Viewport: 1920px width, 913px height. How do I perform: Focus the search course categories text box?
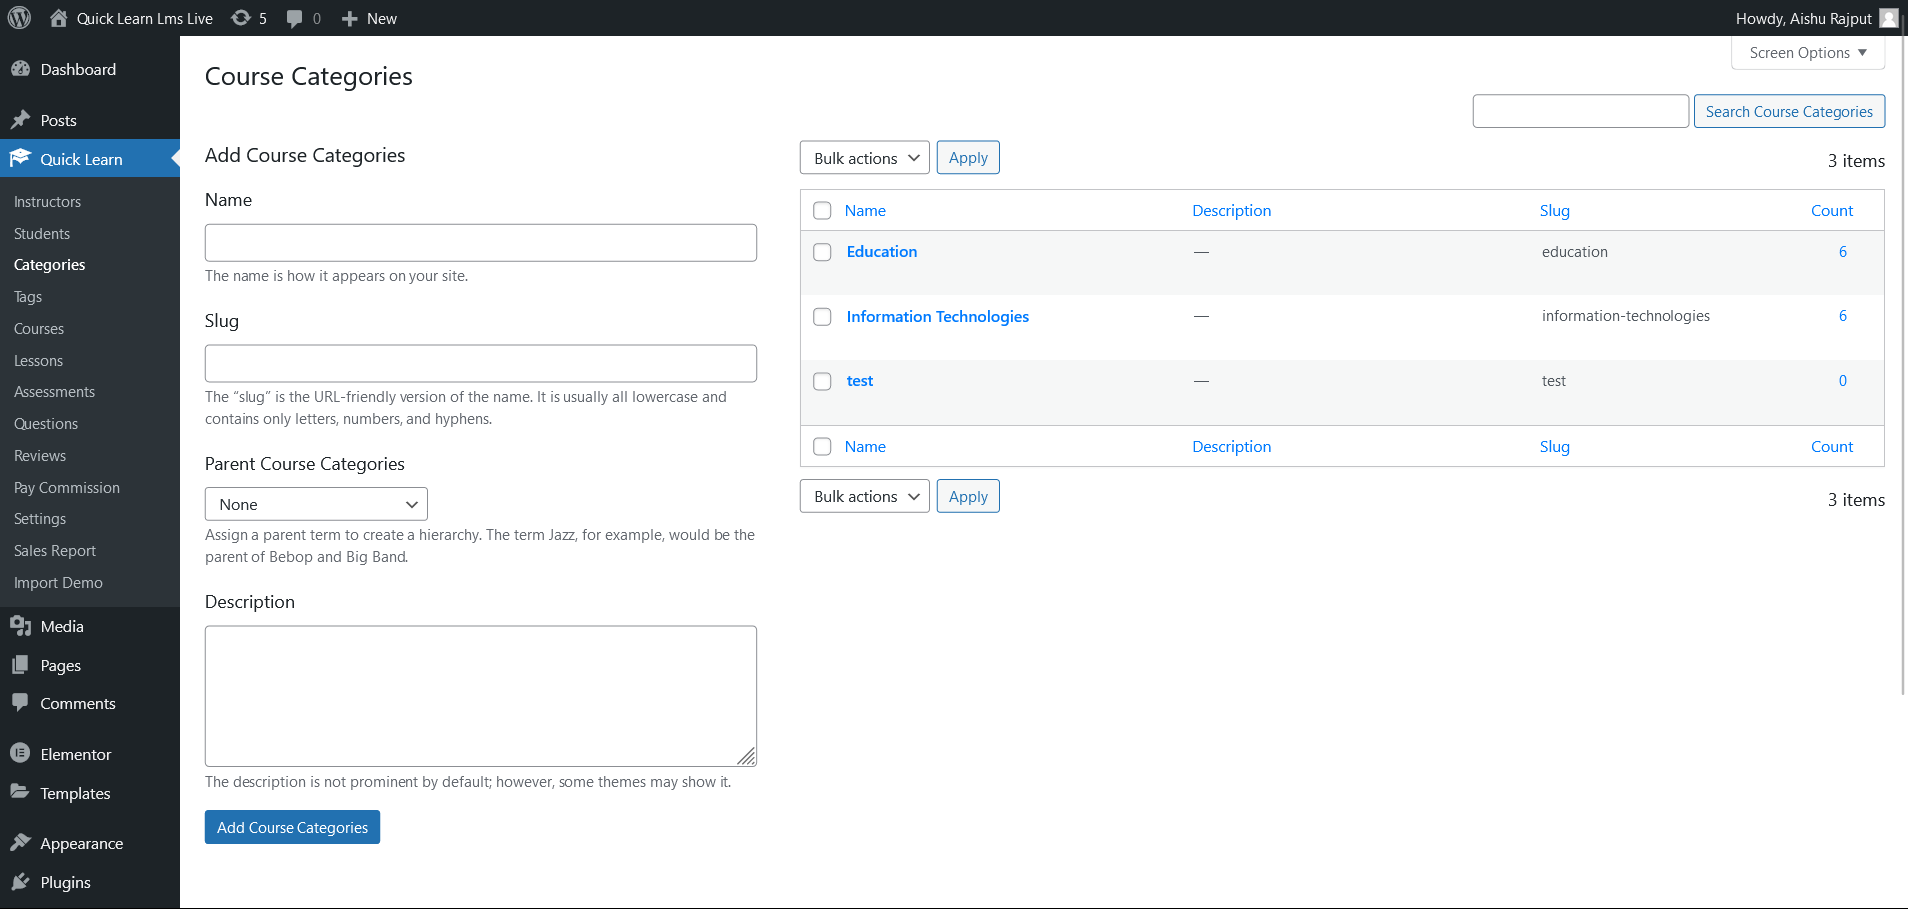pyautogui.click(x=1581, y=112)
